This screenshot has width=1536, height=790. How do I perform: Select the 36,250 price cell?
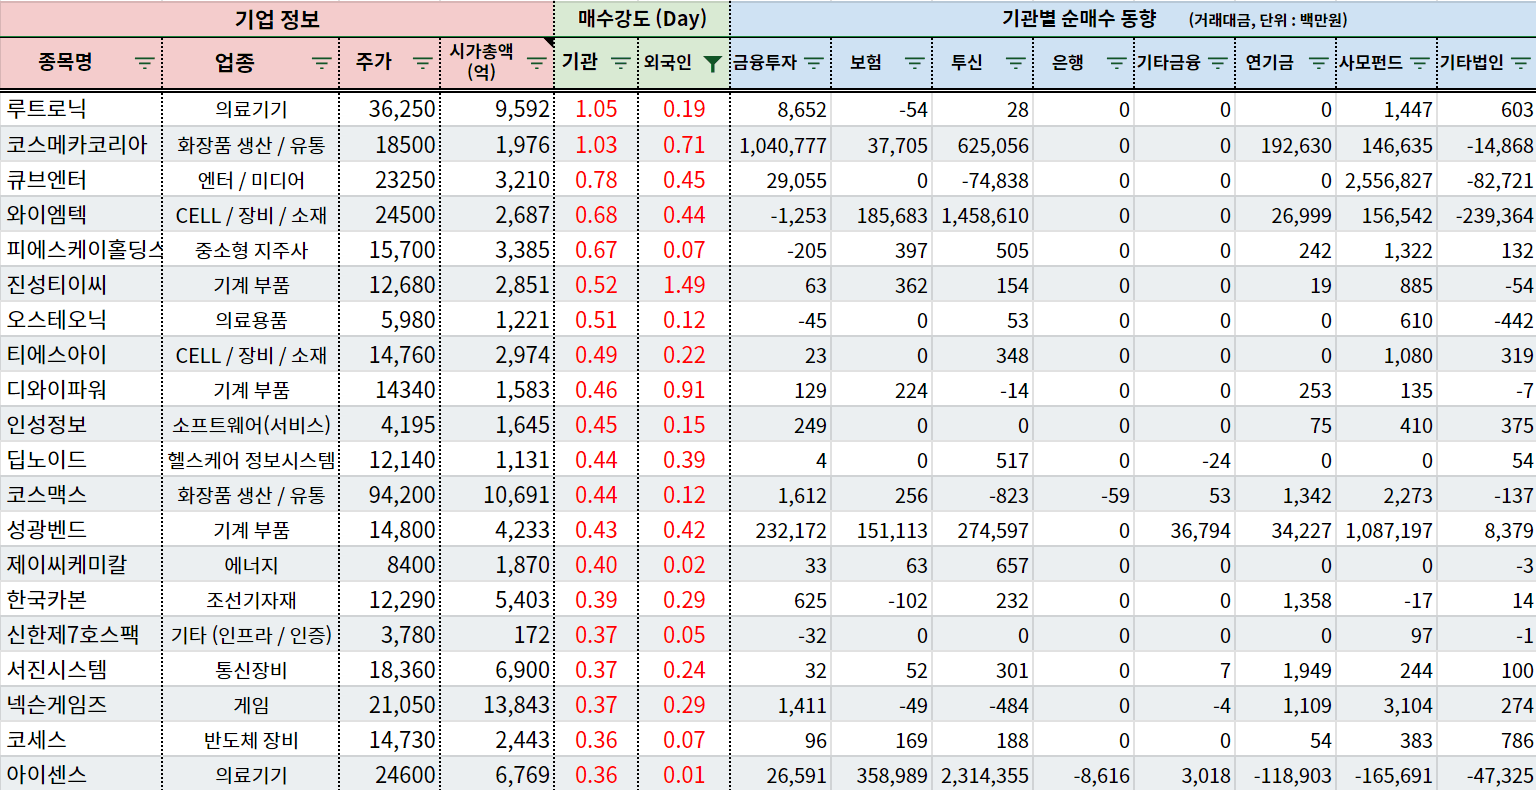click(390, 109)
